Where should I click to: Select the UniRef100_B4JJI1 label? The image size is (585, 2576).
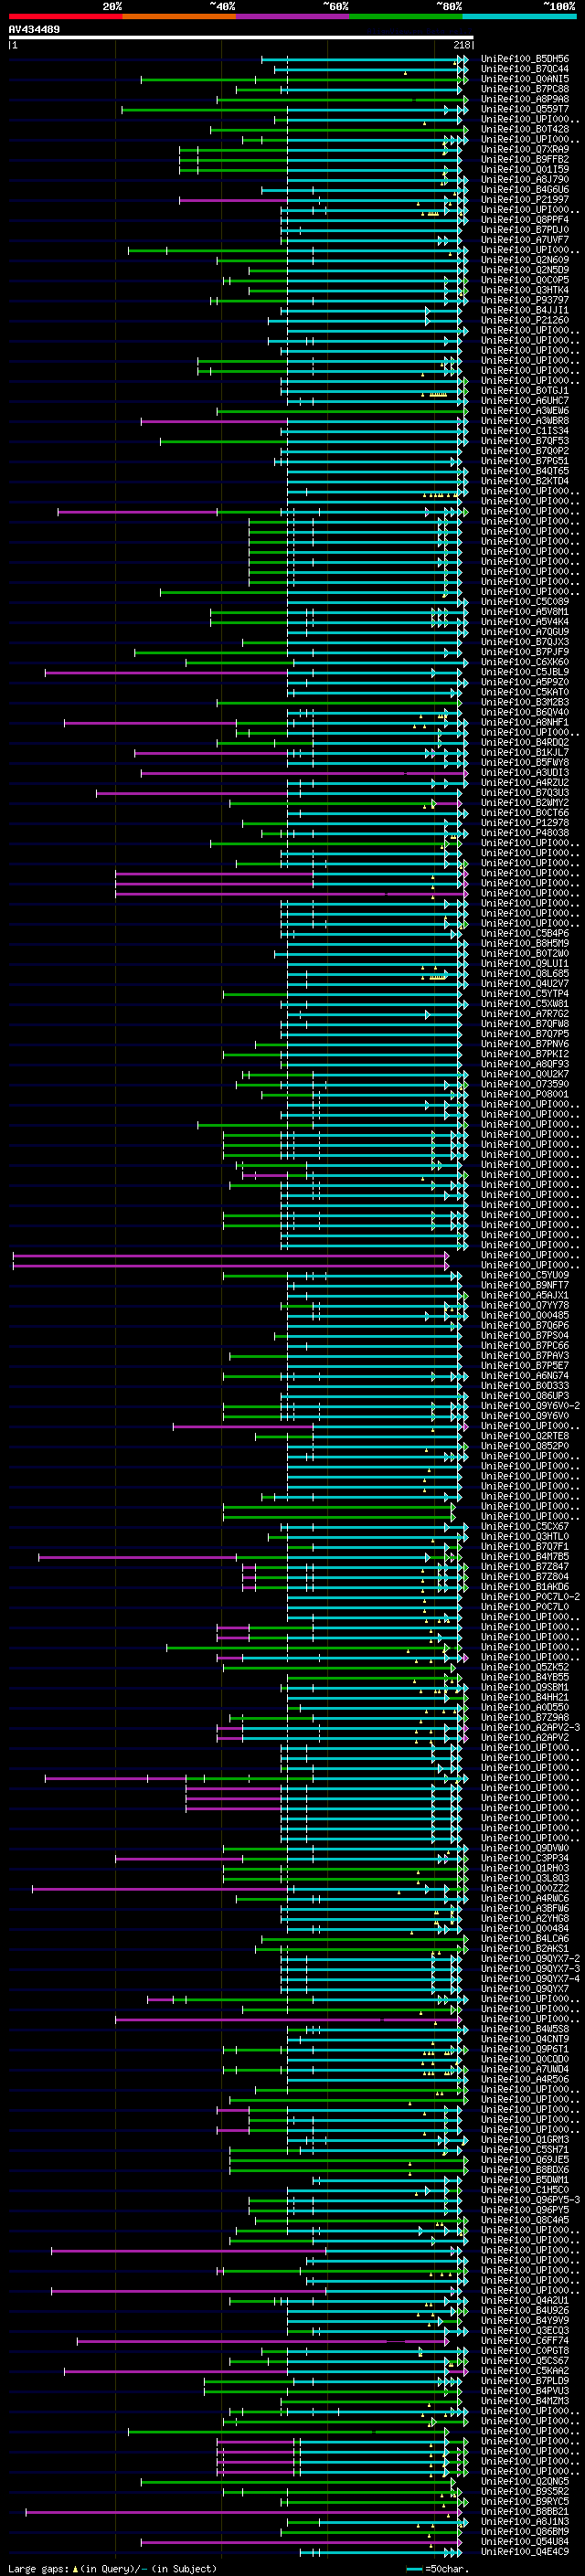525,310
